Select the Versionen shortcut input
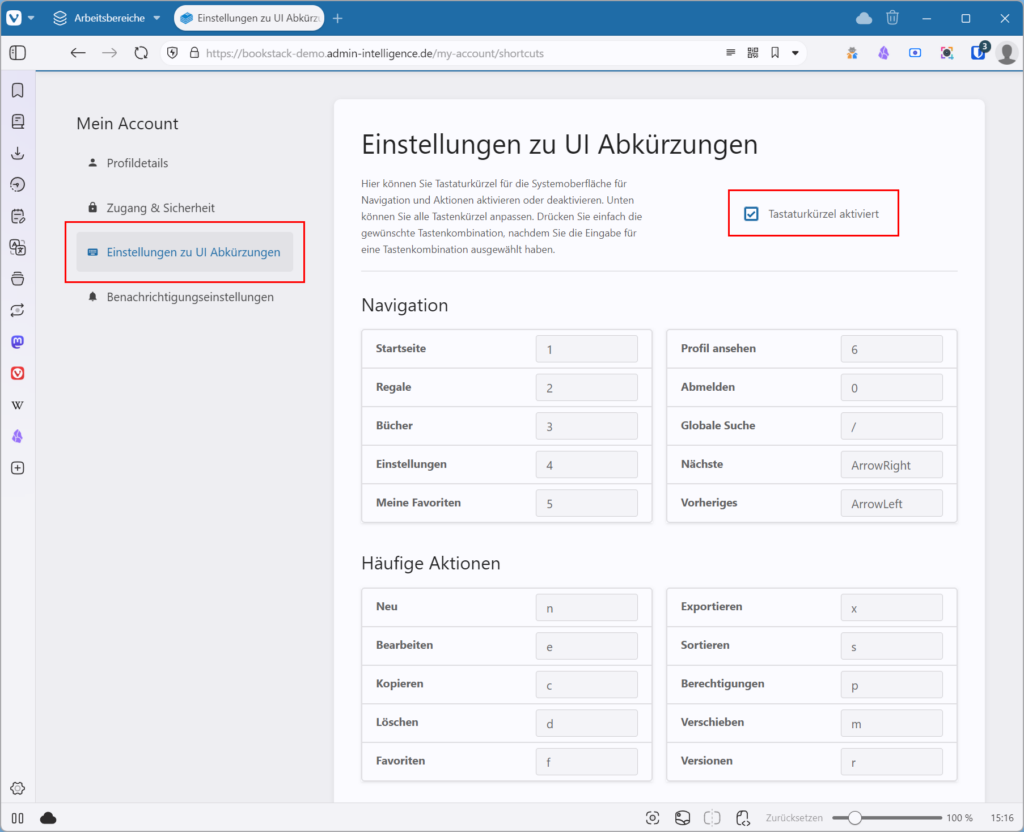Viewport: 1024px width, 832px height. (891, 762)
